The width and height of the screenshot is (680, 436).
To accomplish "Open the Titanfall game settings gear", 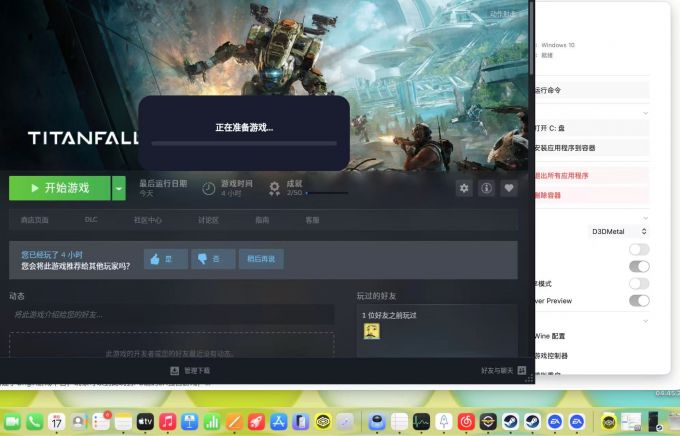I will tap(464, 188).
